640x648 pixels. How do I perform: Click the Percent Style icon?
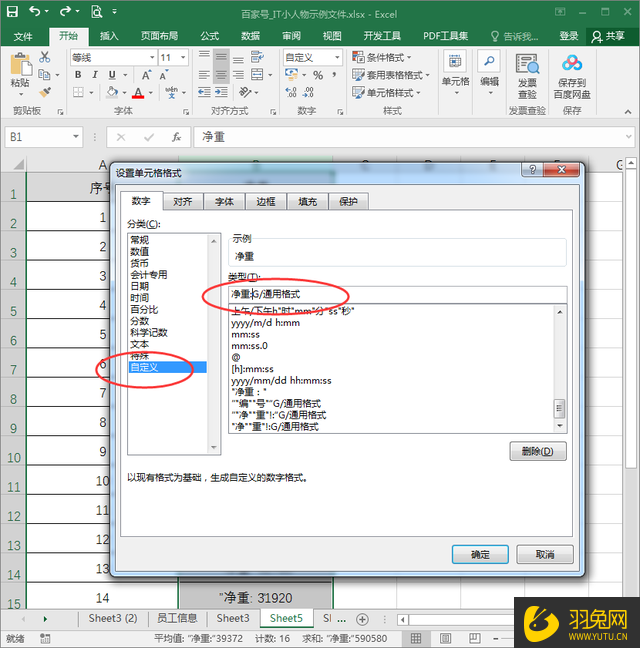click(x=318, y=75)
